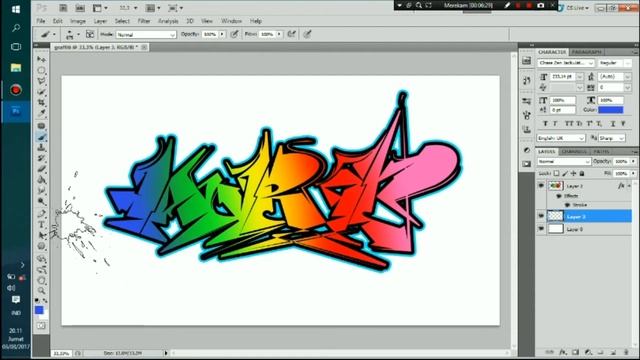Viewport: 640px width, 360px height.
Task: Click the Faux Bold button
Action: tap(546, 123)
